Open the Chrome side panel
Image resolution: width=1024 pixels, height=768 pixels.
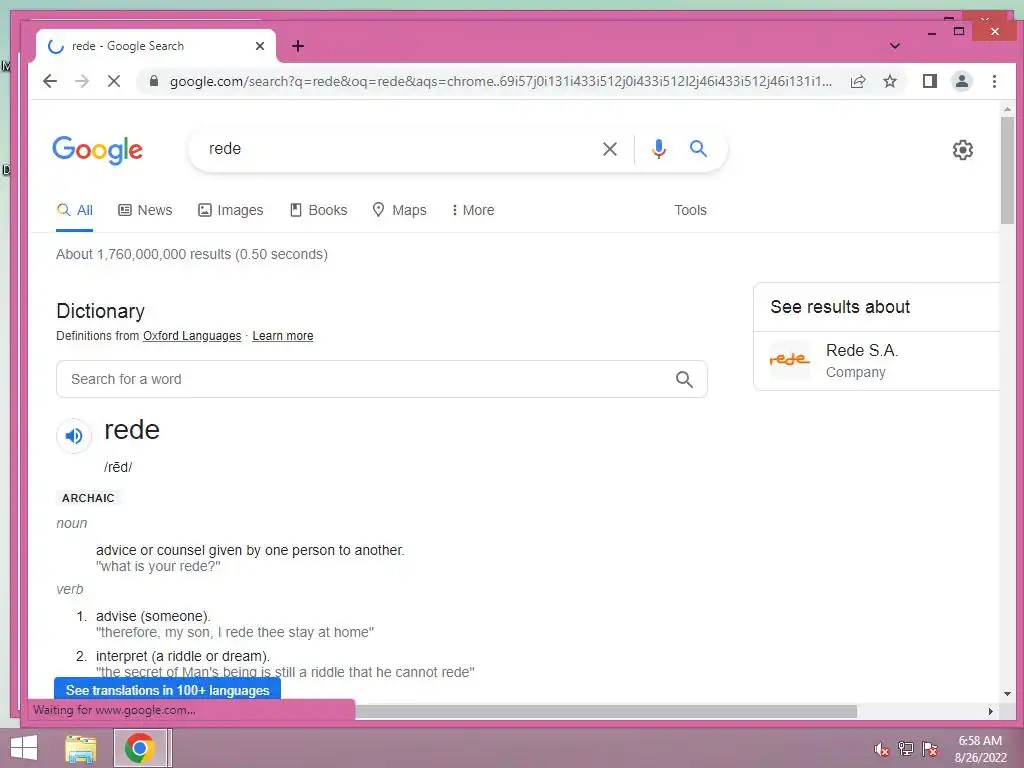click(x=929, y=81)
